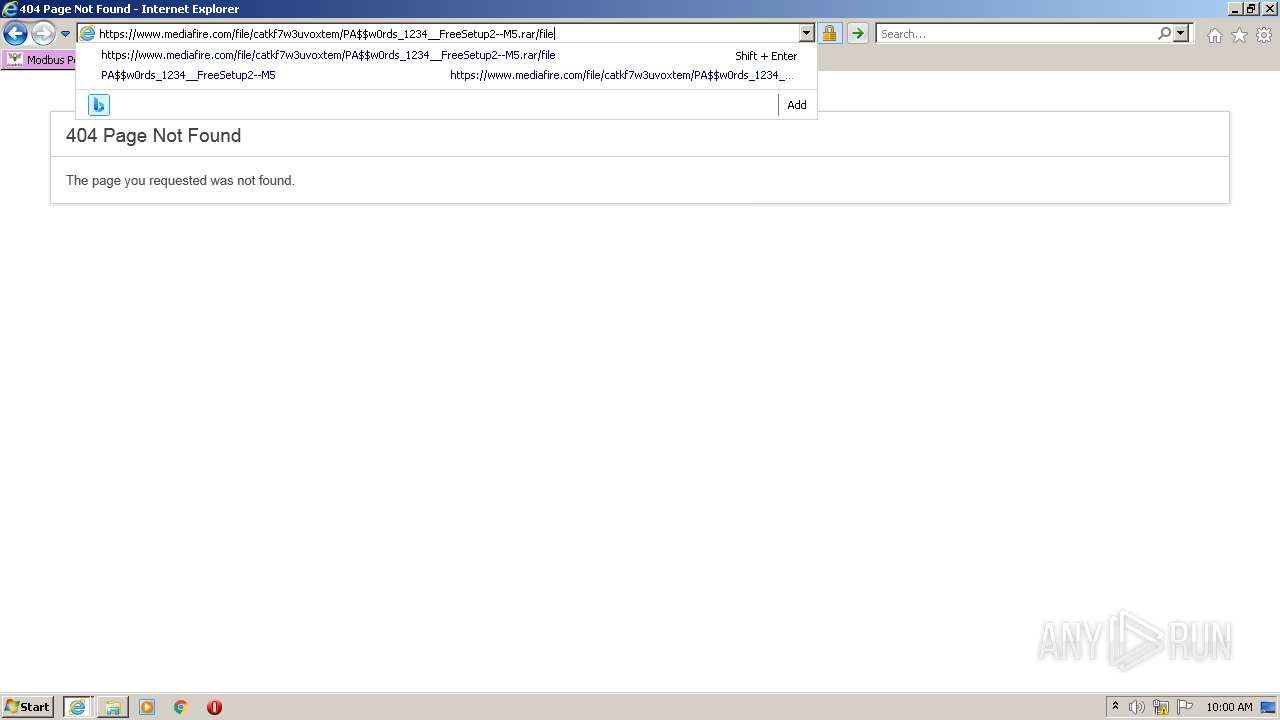Image resolution: width=1280 pixels, height=720 pixels.
Task: Click the Bing search provider icon
Action: tap(98, 105)
